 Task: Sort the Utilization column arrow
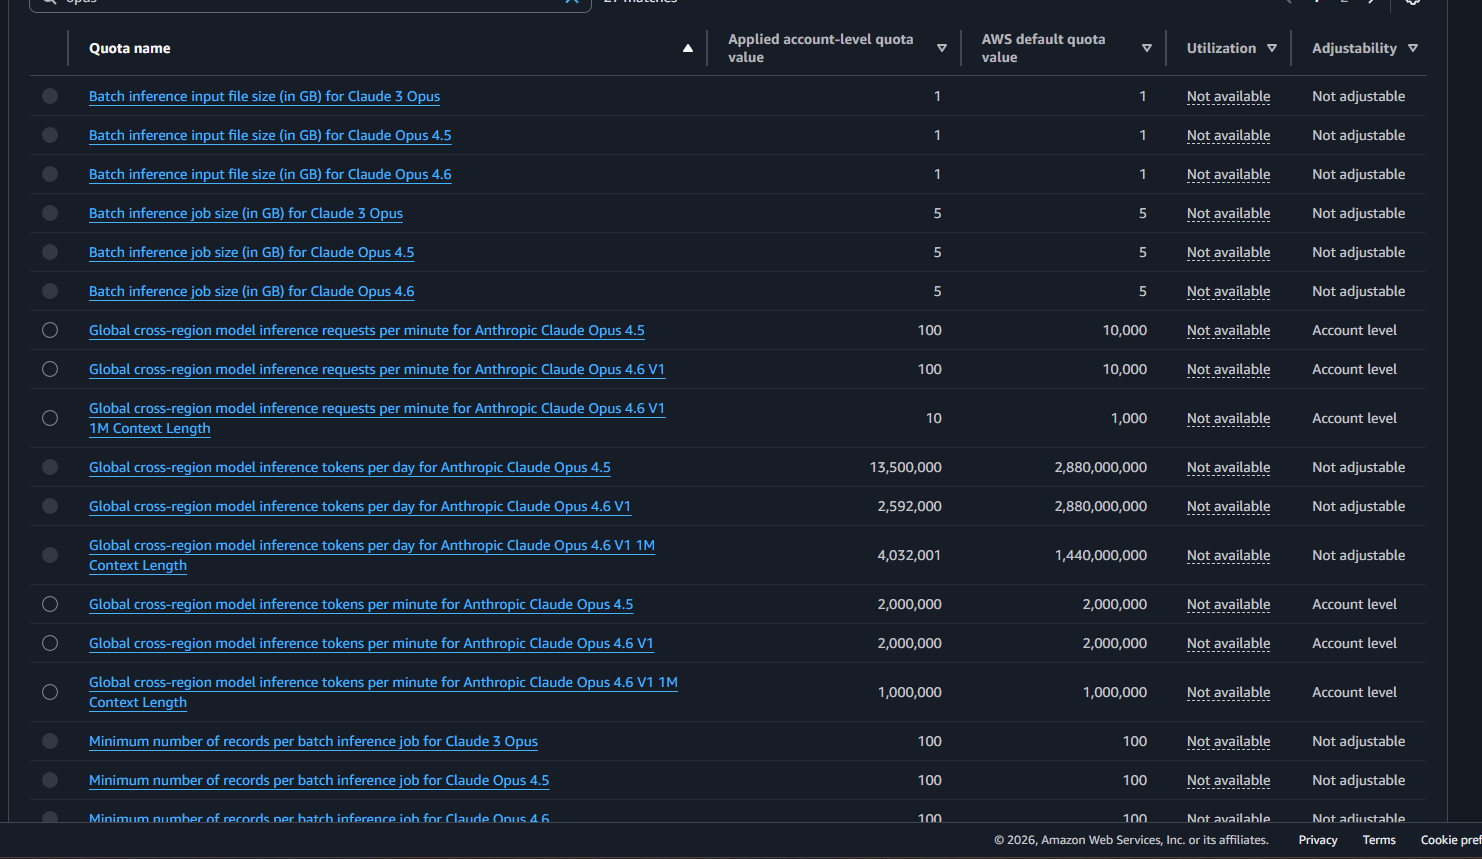coord(1272,48)
